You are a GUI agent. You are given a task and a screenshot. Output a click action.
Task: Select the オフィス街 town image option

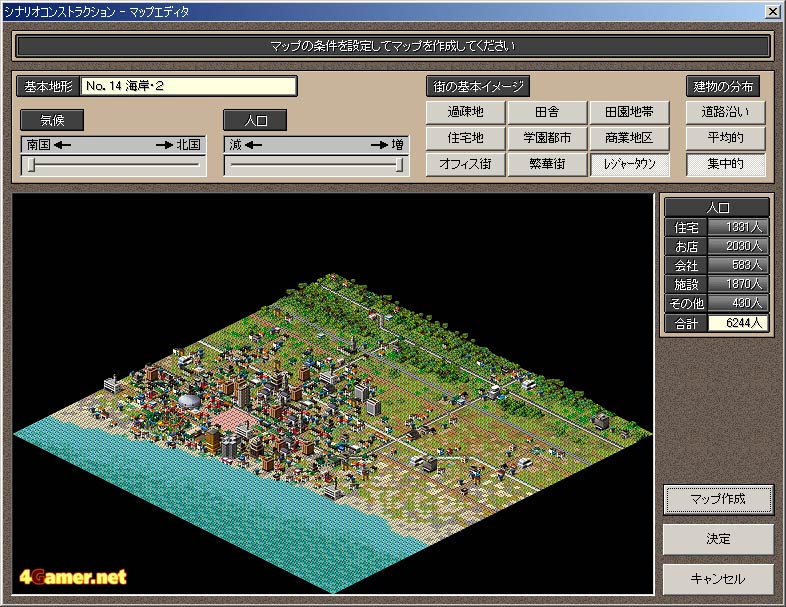[x=465, y=164]
